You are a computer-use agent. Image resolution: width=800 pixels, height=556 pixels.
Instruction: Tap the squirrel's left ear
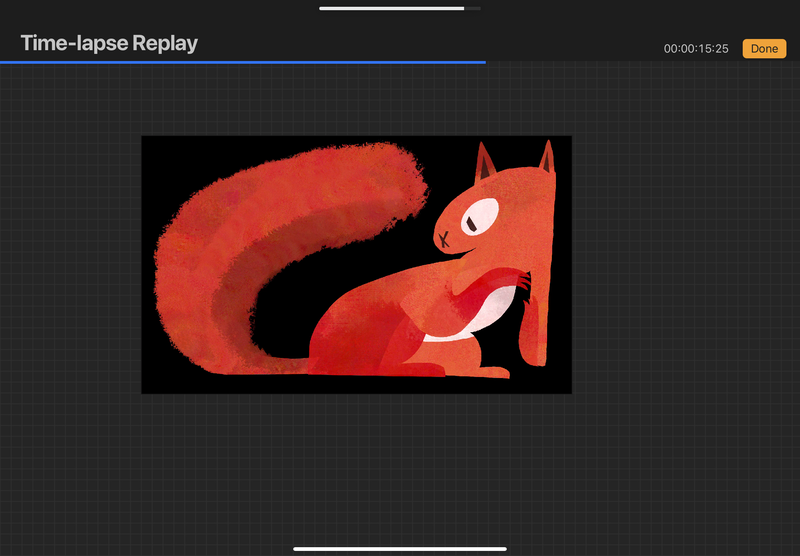[x=486, y=163]
